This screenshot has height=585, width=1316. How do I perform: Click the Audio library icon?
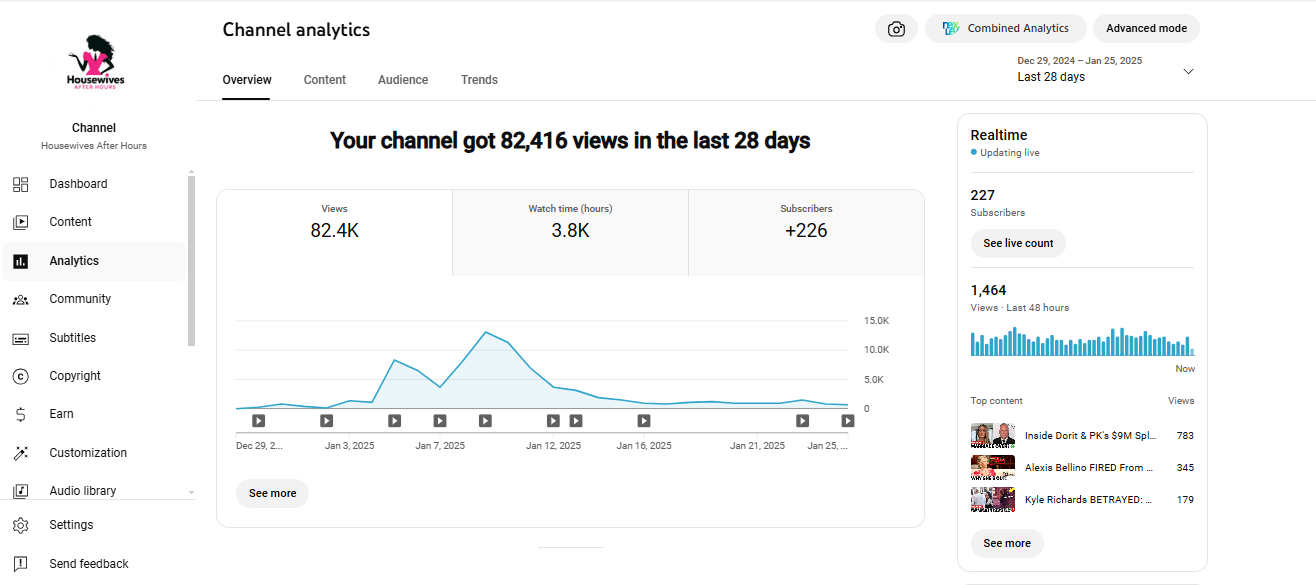point(20,491)
